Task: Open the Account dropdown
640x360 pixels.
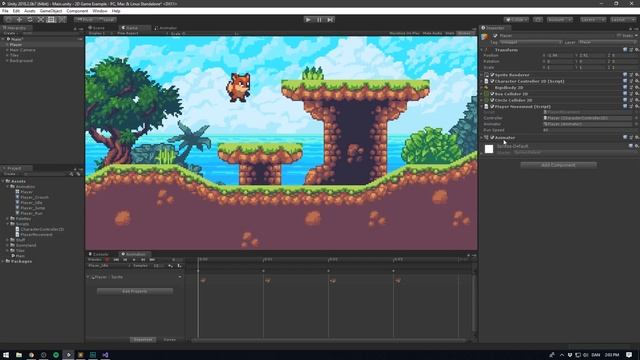Action: point(560,20)
